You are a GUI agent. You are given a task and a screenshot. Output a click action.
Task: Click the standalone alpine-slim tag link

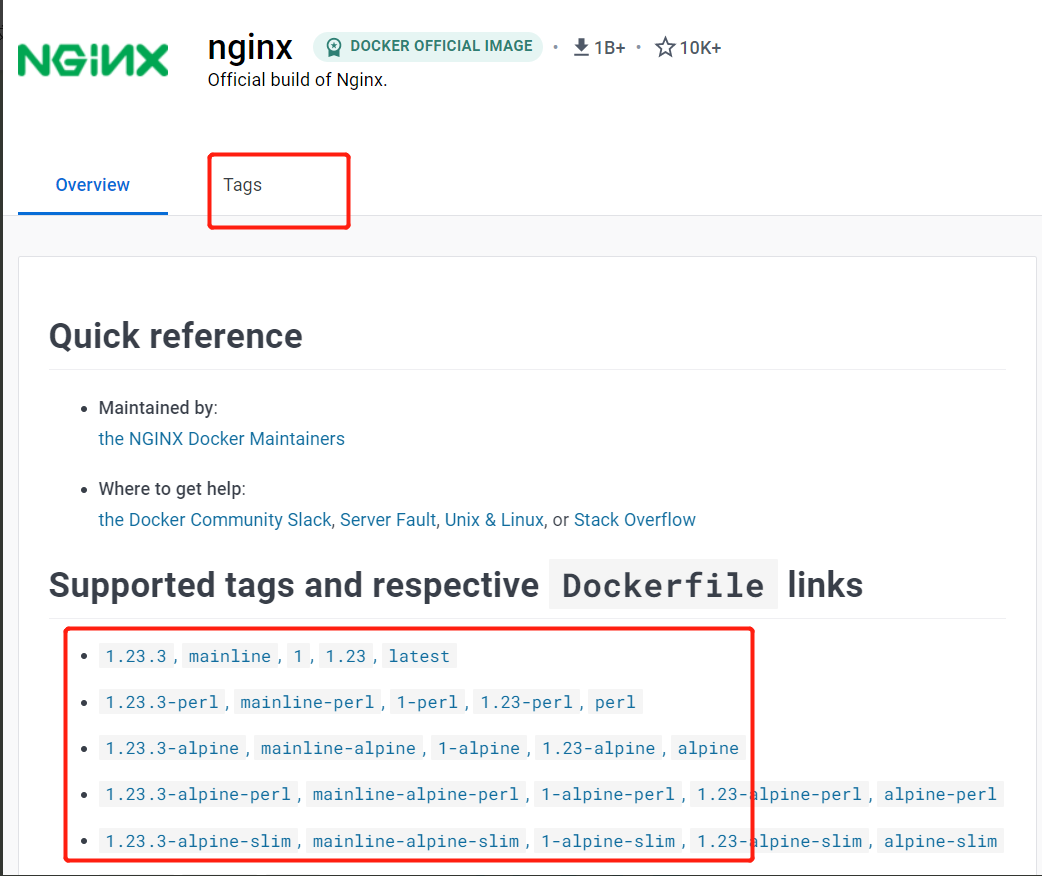point(940,841)
